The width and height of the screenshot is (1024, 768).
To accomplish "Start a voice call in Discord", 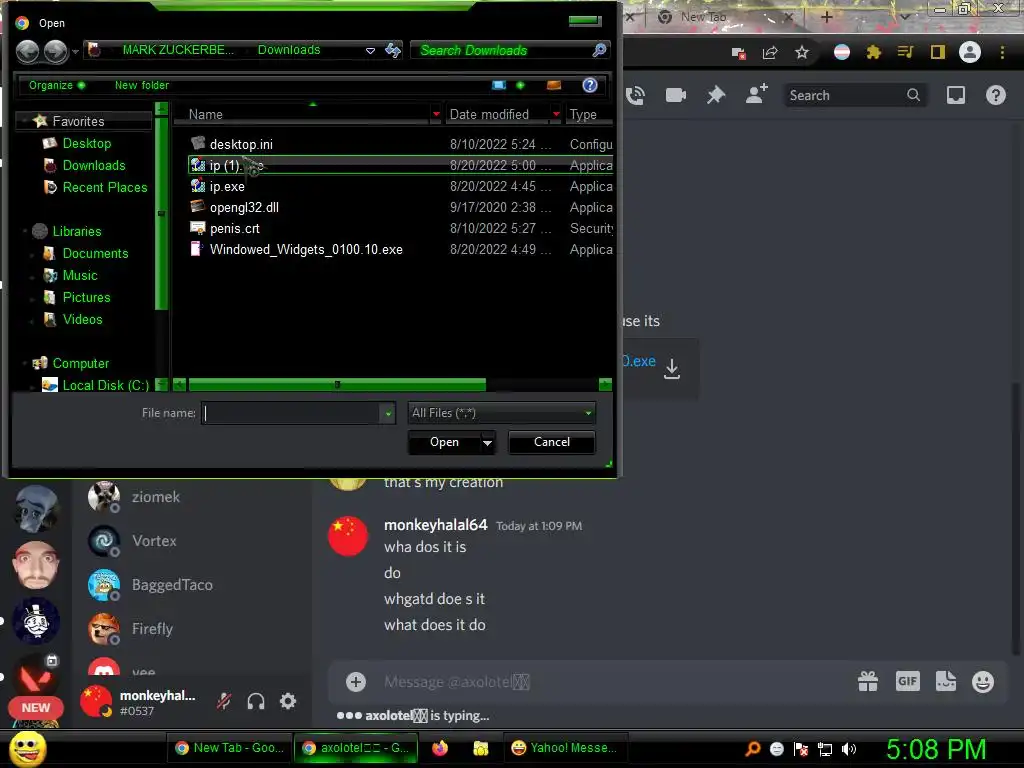I will 635,95.
